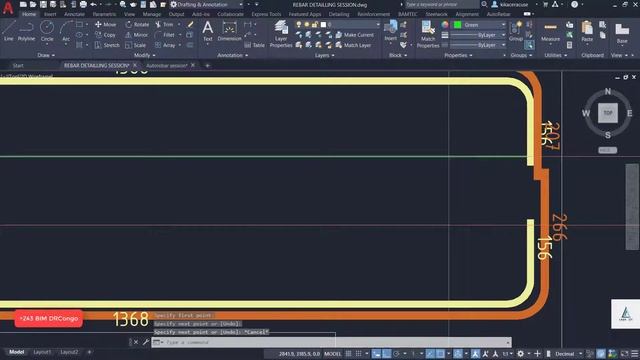Click the Base view tool
This screenshot has width=640, height=360.
point(622,33)
